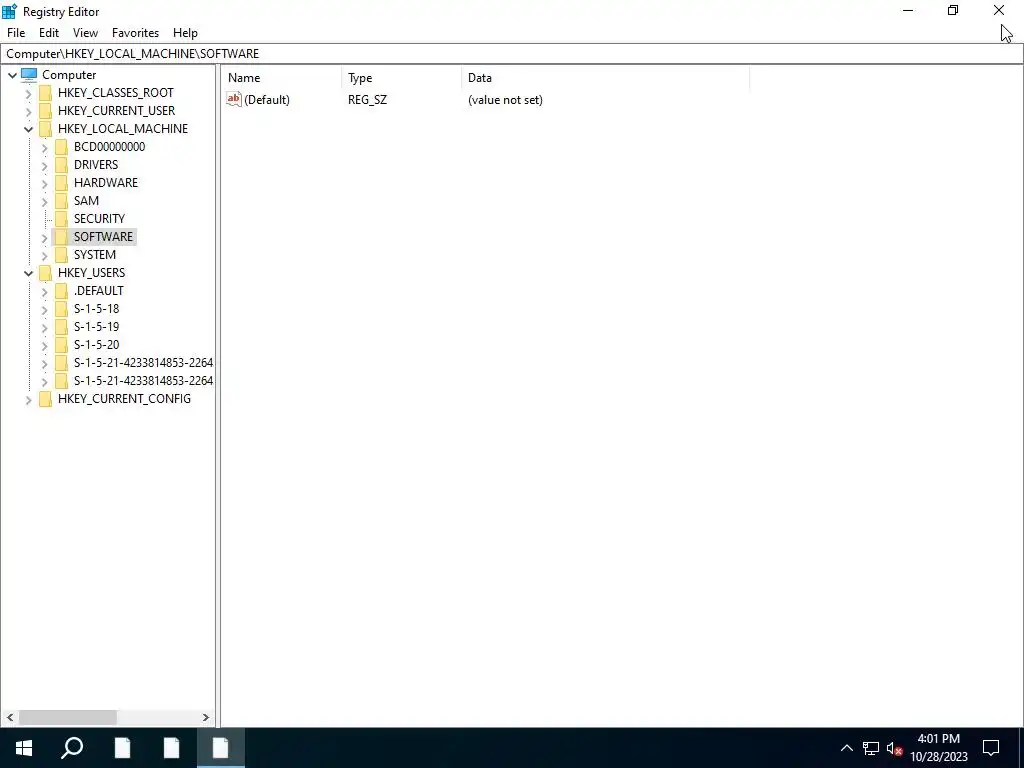The height and width of the screenshot is (768, 1024).
Task: Click the SAM folder icon
Action: point(61,200)
